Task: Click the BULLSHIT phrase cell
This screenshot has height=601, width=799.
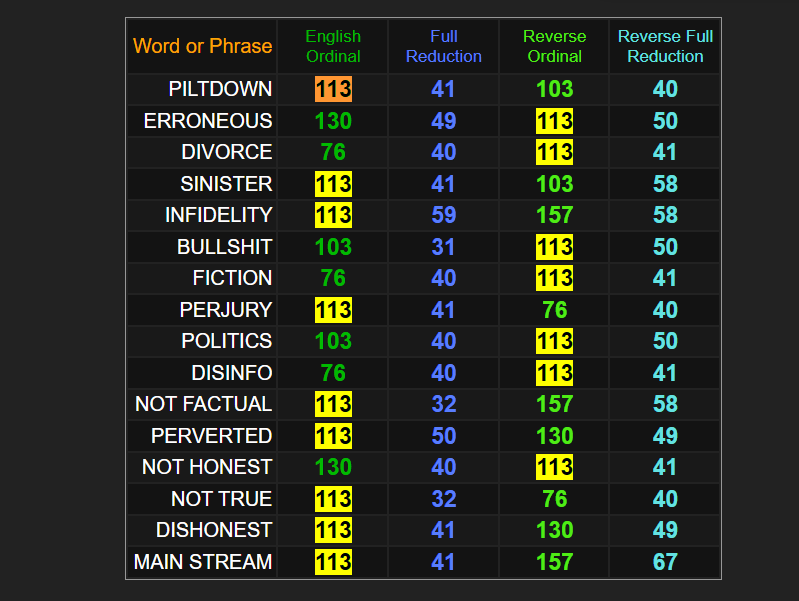Action: pos(224,247)
